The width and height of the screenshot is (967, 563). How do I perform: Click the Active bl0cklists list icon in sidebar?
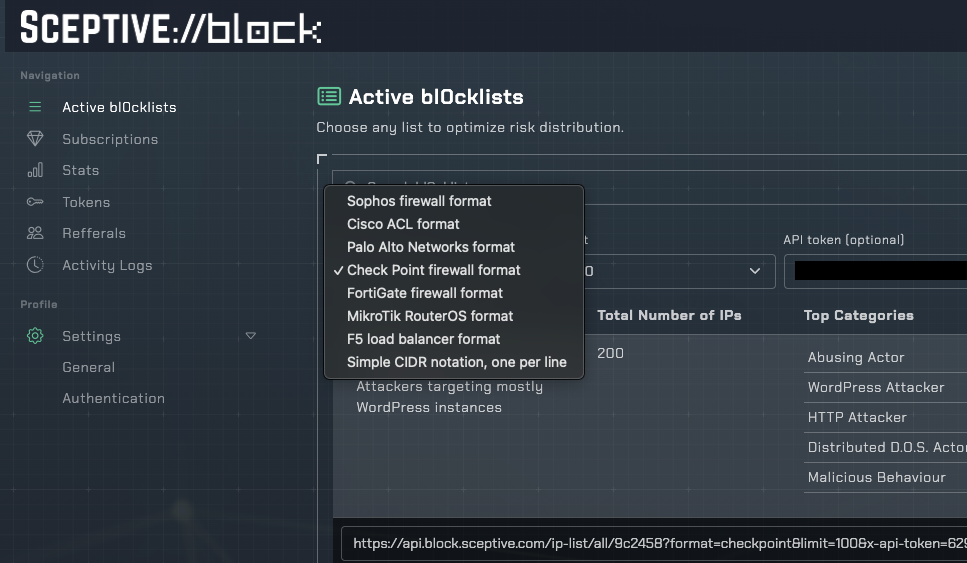[35, 107]
